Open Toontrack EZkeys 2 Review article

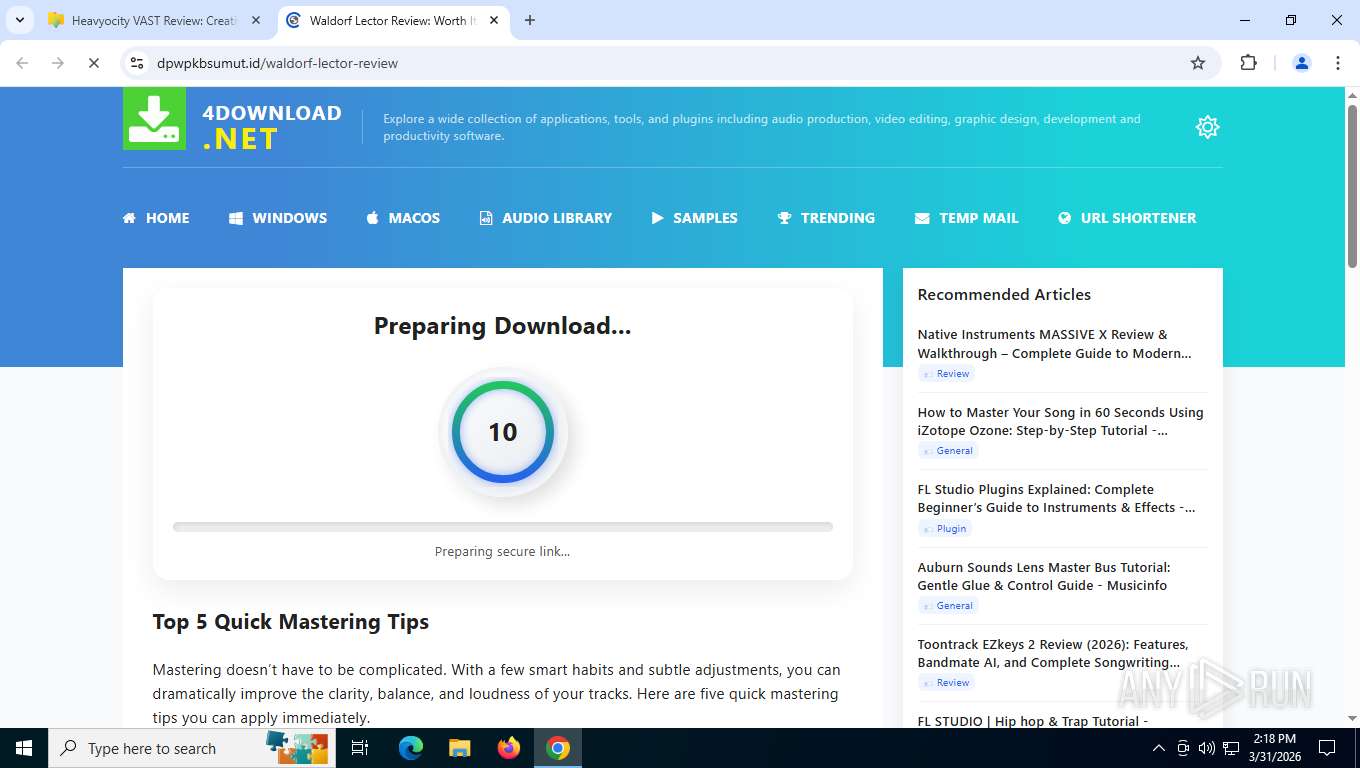tap(1053, 653)
